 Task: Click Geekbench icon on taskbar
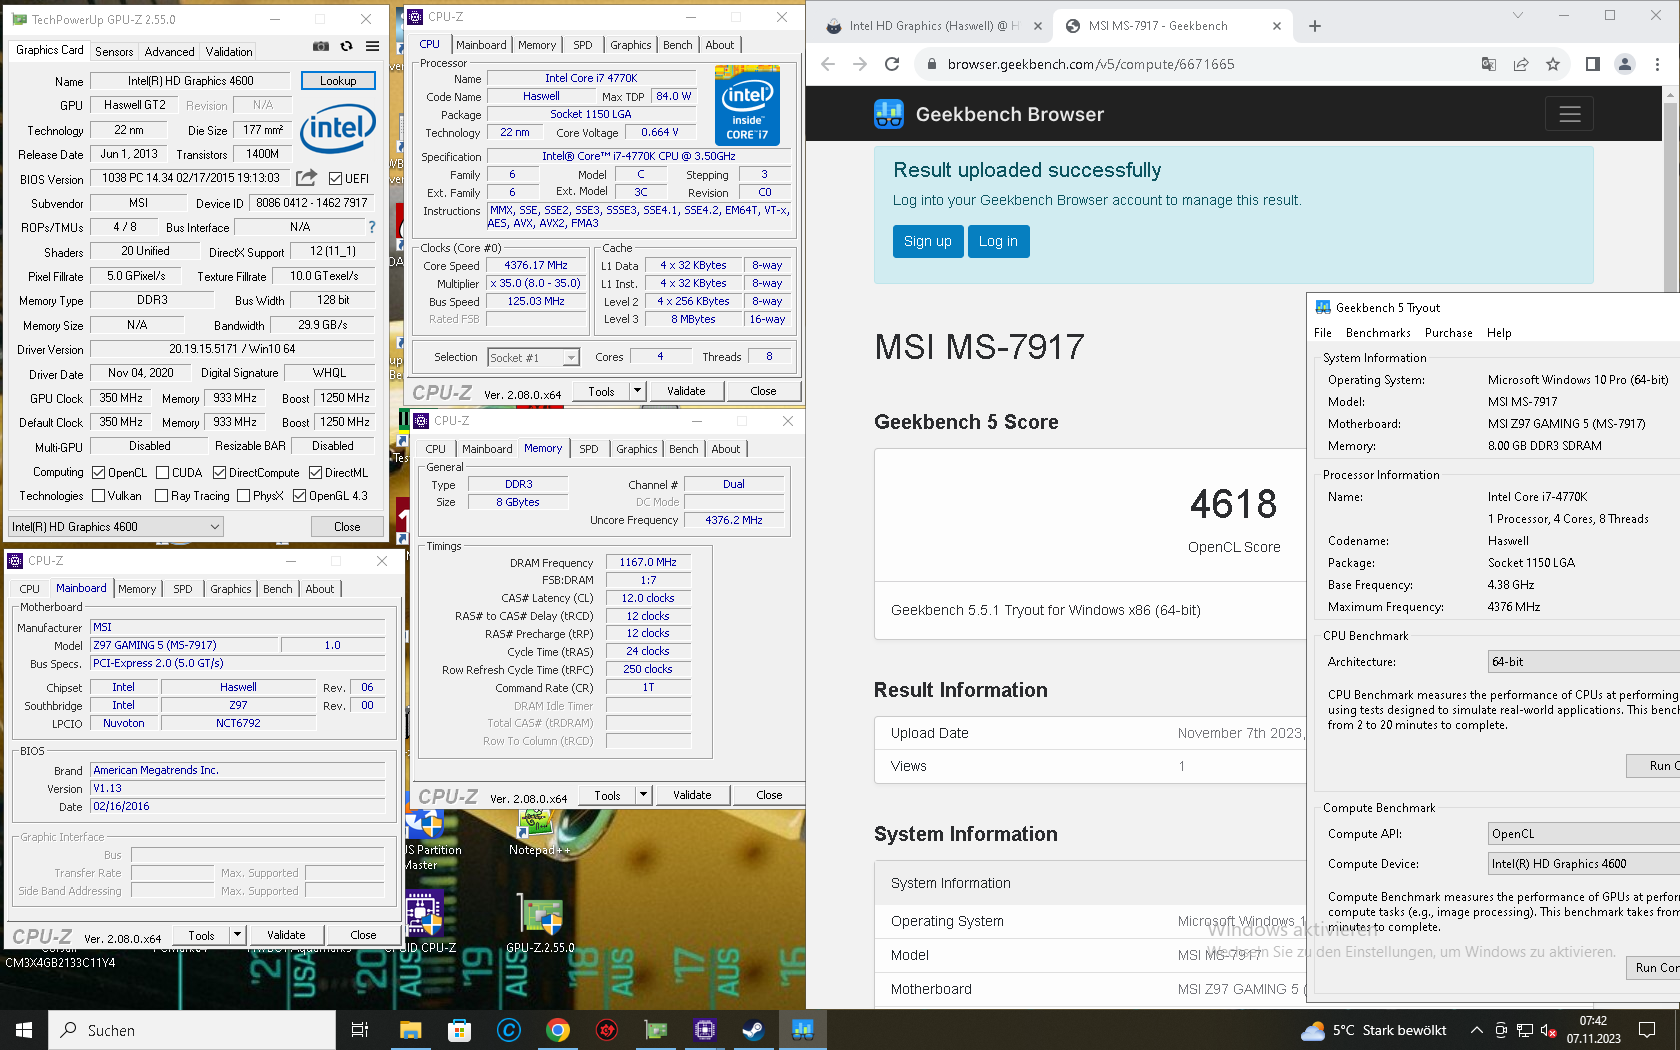[802, 1030]
